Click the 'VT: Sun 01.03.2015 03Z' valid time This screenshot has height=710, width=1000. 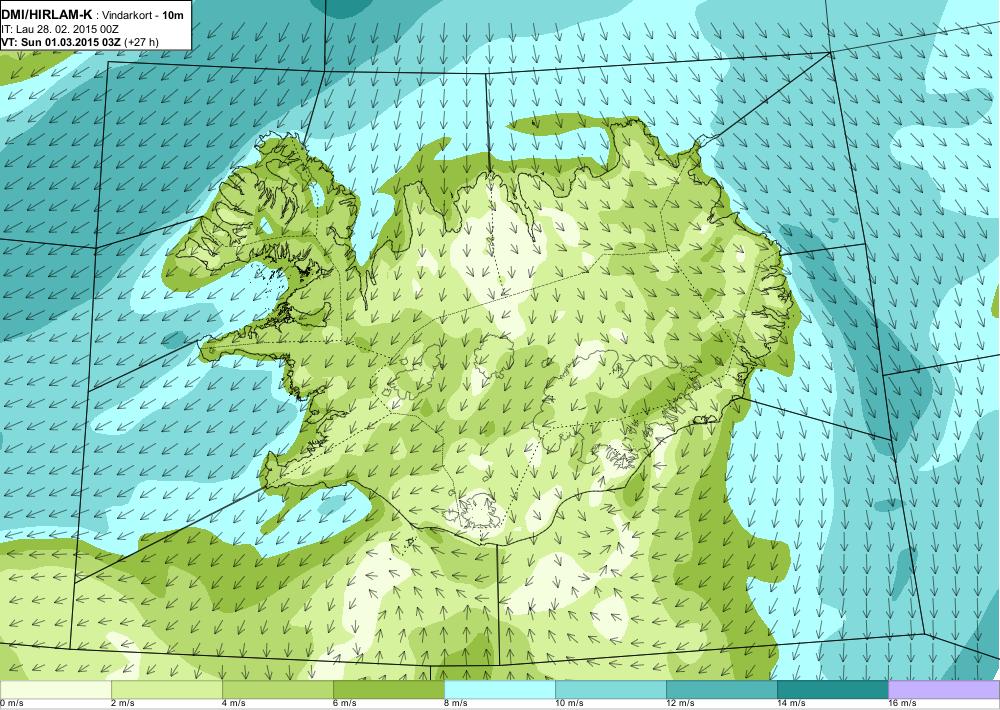coord(61,42)
